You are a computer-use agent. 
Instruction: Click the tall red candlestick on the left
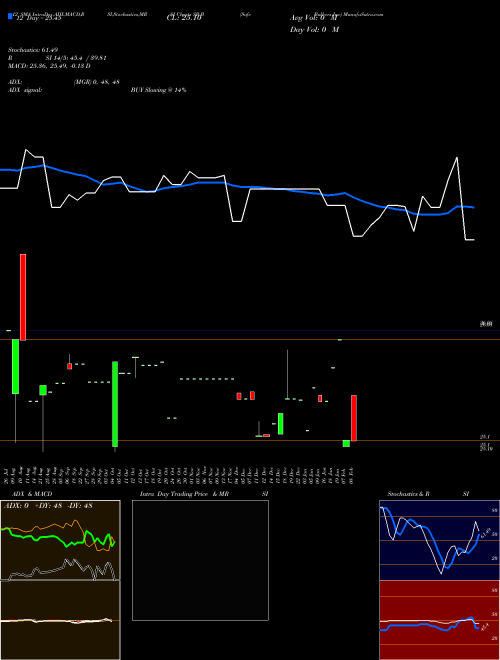point(23,297)
